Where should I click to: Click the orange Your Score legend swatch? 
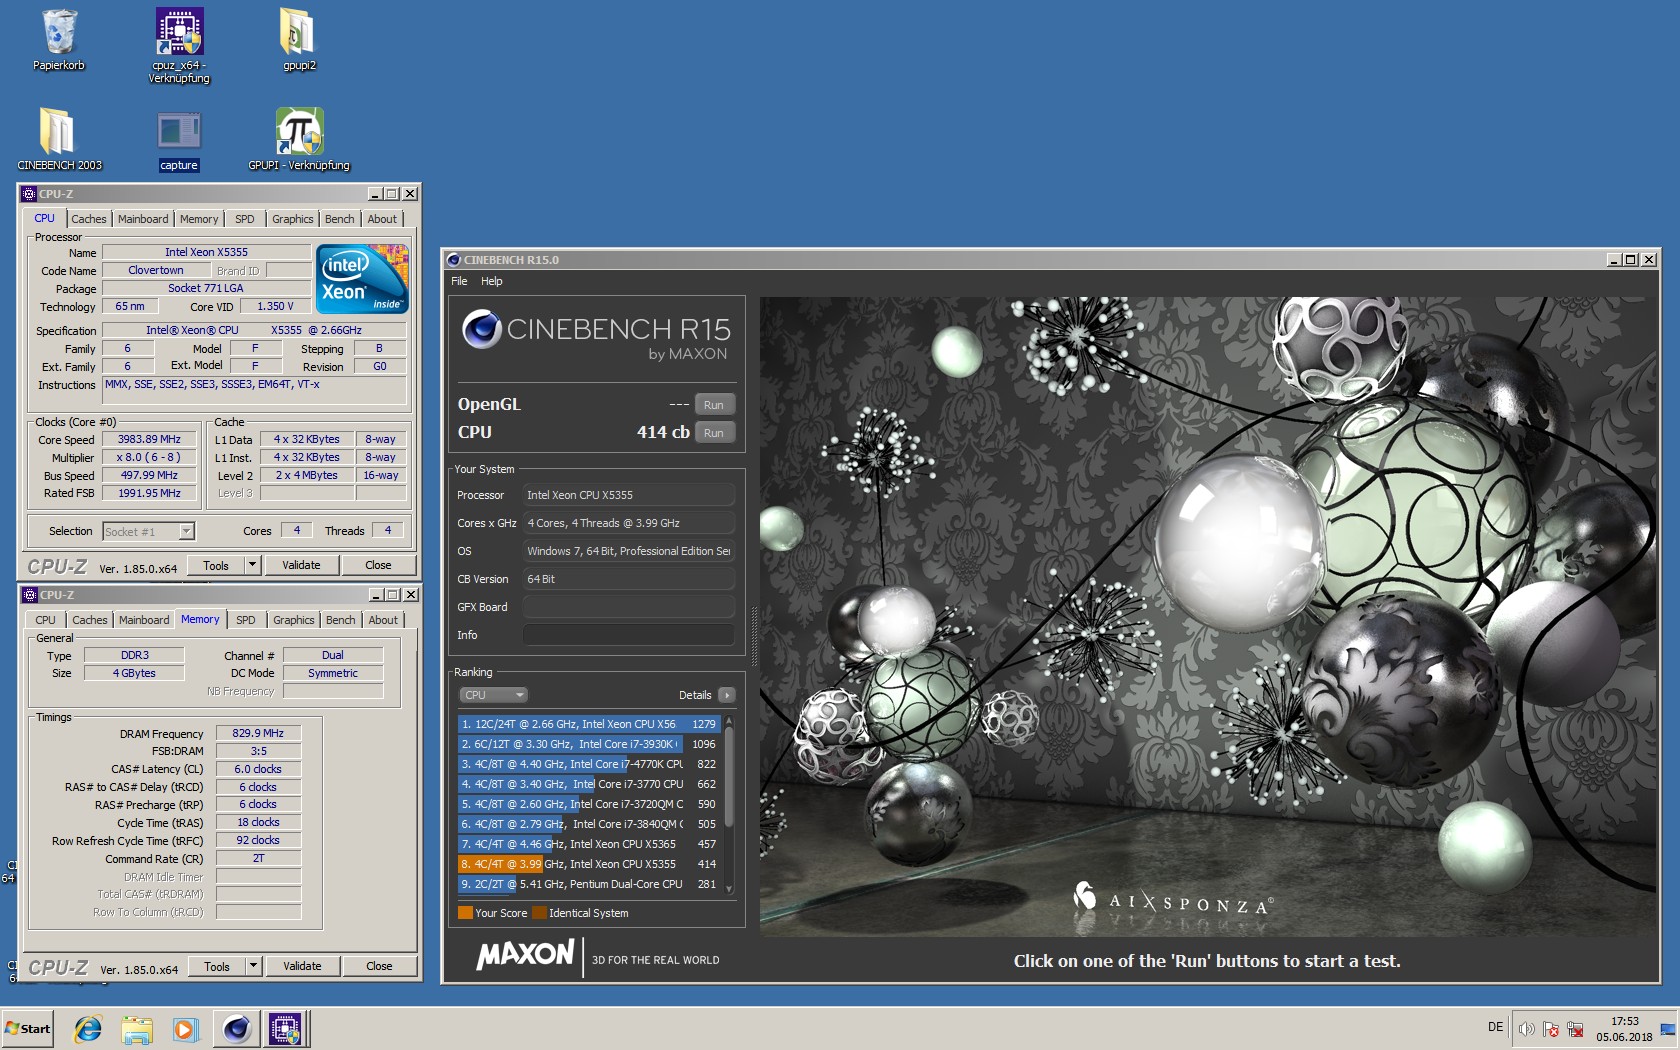click(465, 912)
